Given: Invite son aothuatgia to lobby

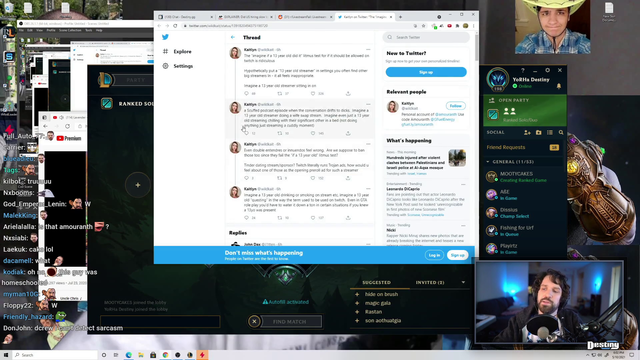Looking at the screenshot, I should point(357,321).
